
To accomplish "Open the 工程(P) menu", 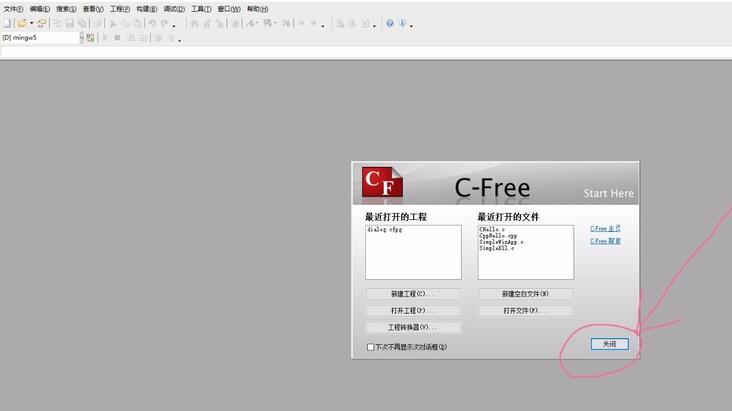I will click(x=120, y=9).
